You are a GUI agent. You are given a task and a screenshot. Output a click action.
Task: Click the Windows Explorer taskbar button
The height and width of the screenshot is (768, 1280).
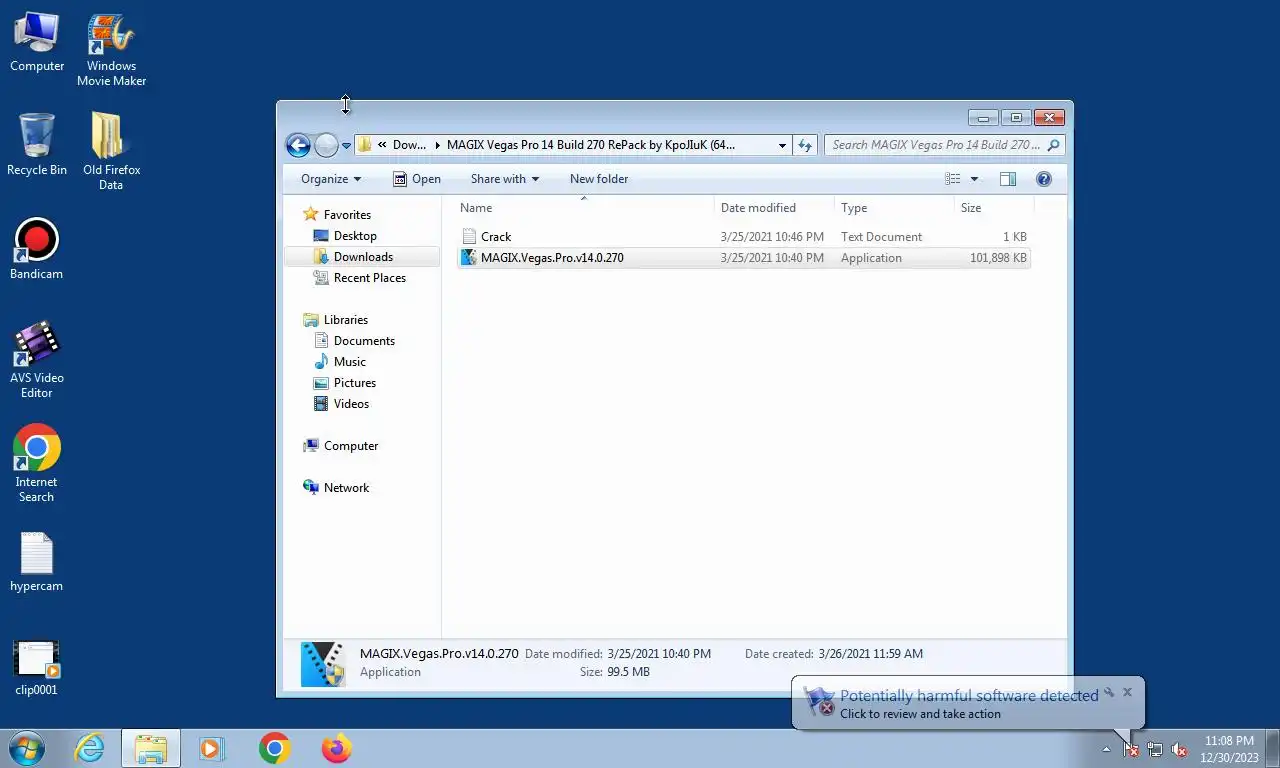(x=151, y=748)
